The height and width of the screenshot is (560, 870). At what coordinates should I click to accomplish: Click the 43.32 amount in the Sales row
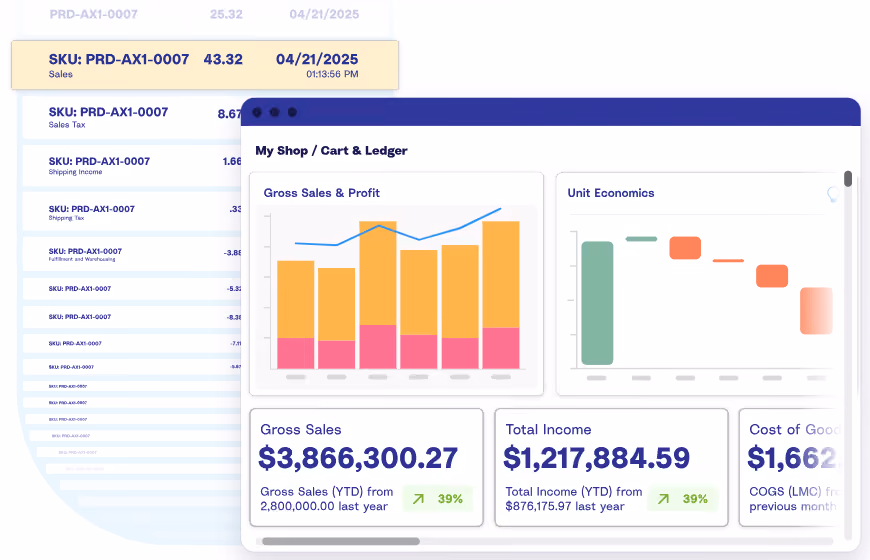[x=223, y=59]
